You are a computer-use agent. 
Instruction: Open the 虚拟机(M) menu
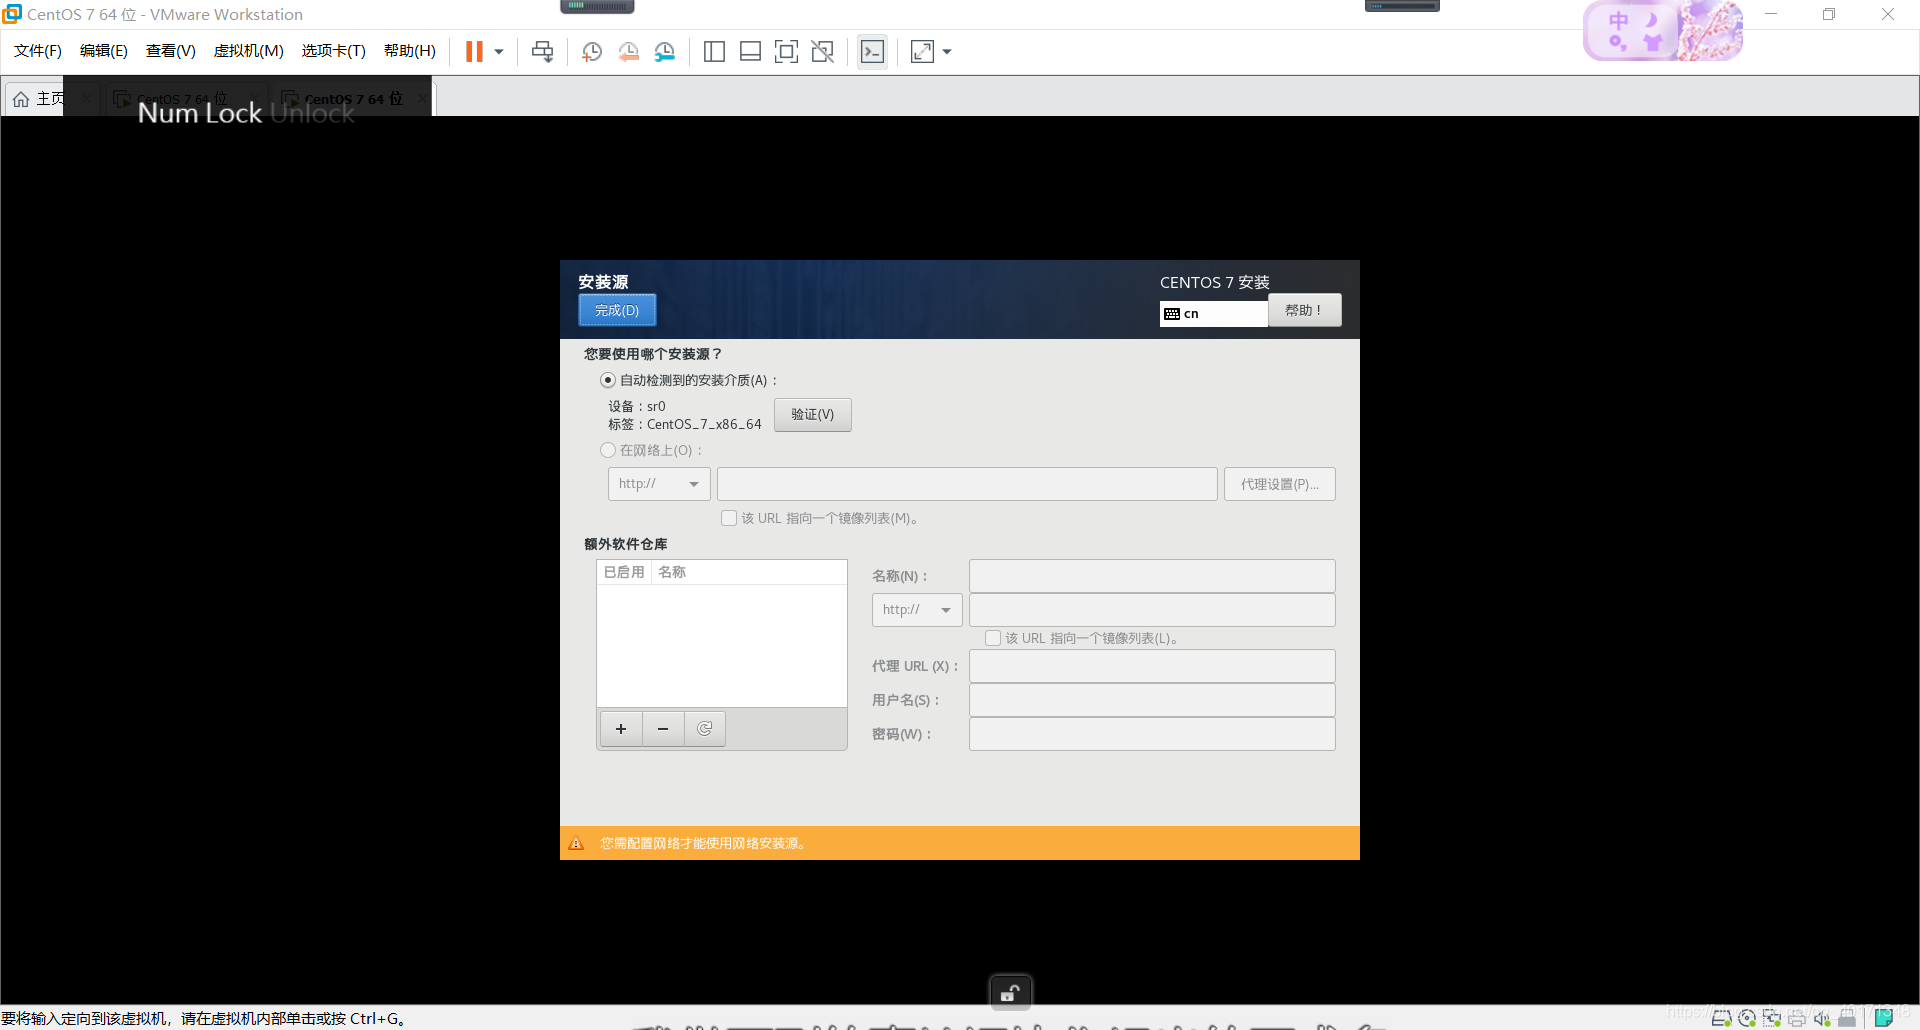tap(249, 51)
